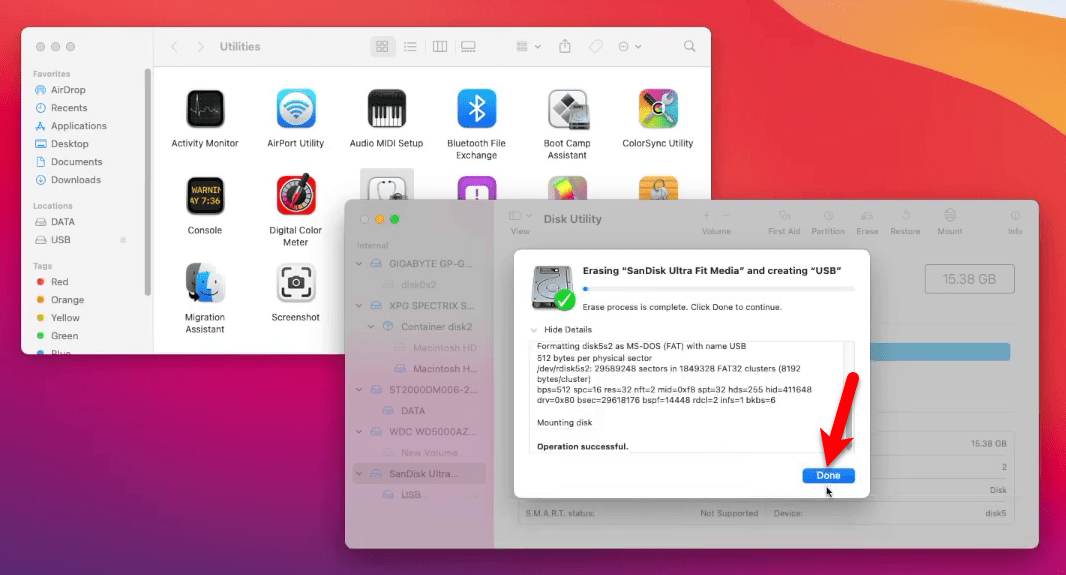The image size is (1066, 575).
Task: Click First Aid in Disk Utility toolbar
Action: 784,222
